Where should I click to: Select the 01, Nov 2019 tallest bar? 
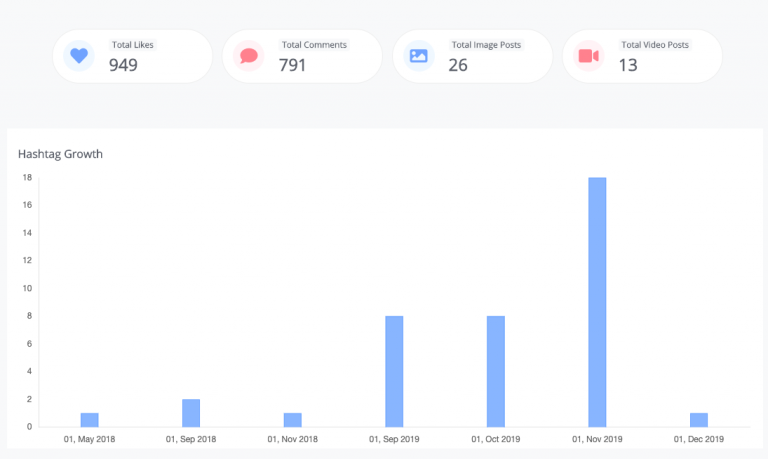coord(597,302)
